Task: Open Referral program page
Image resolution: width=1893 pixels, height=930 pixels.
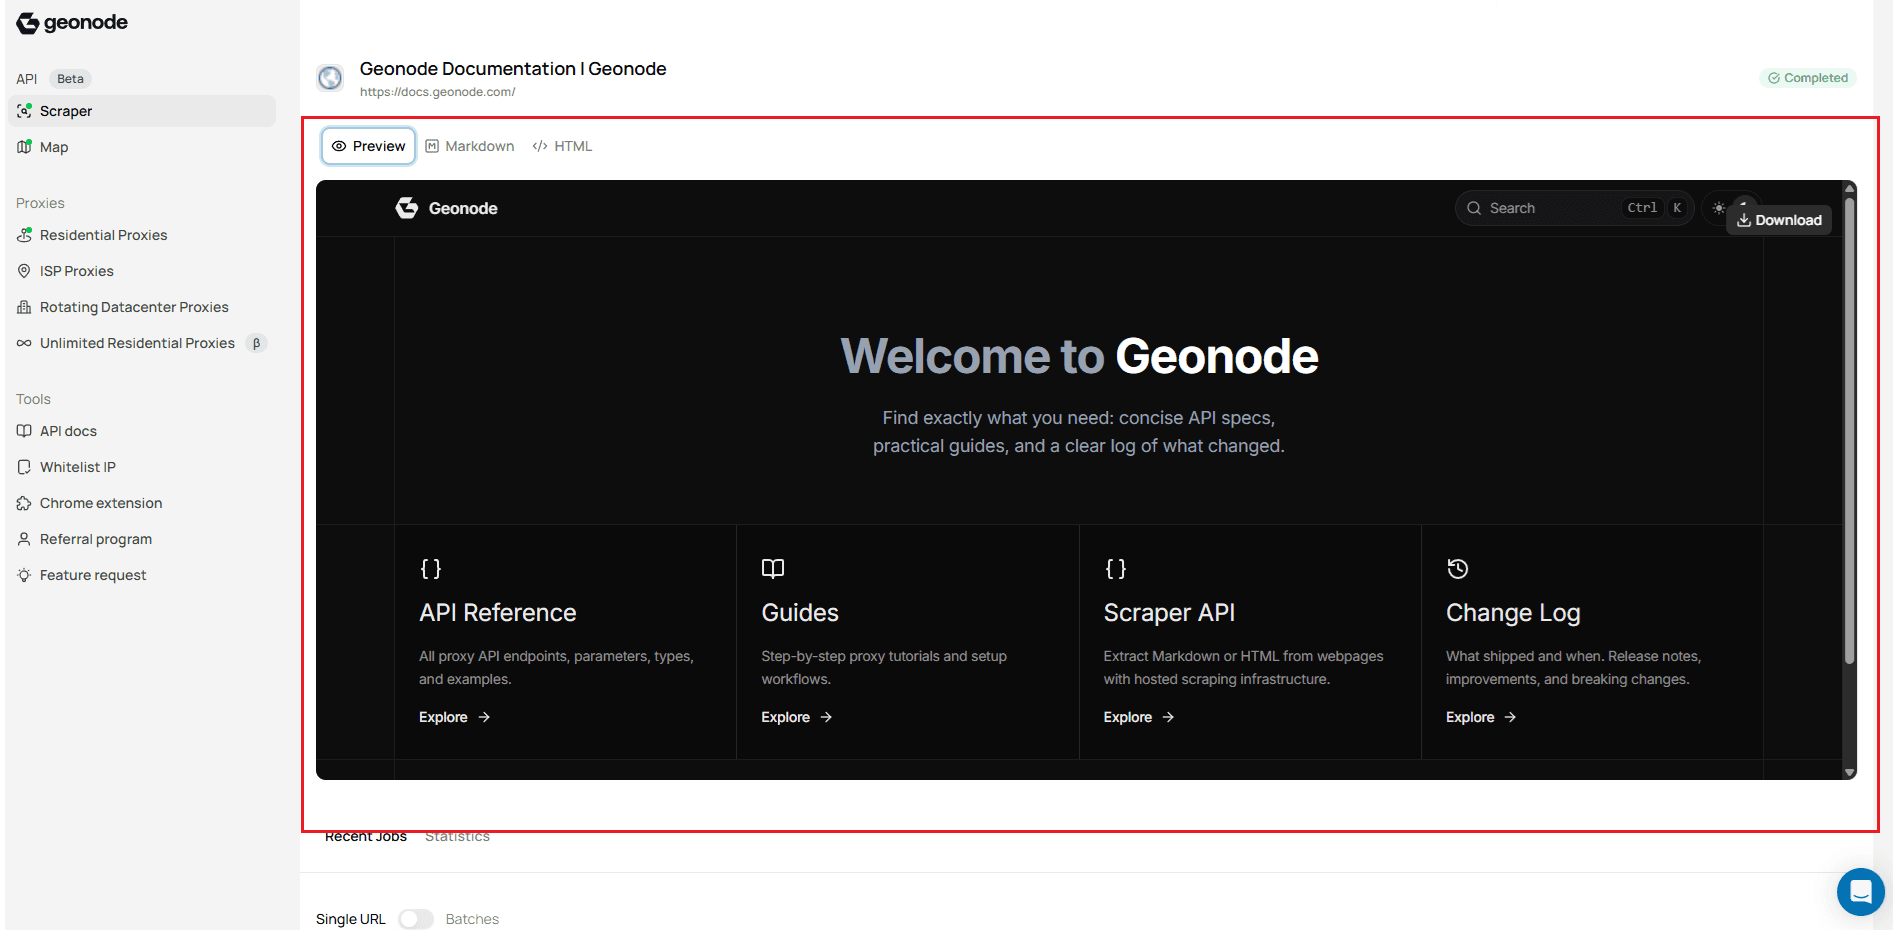Action: [x=96, y=539]
